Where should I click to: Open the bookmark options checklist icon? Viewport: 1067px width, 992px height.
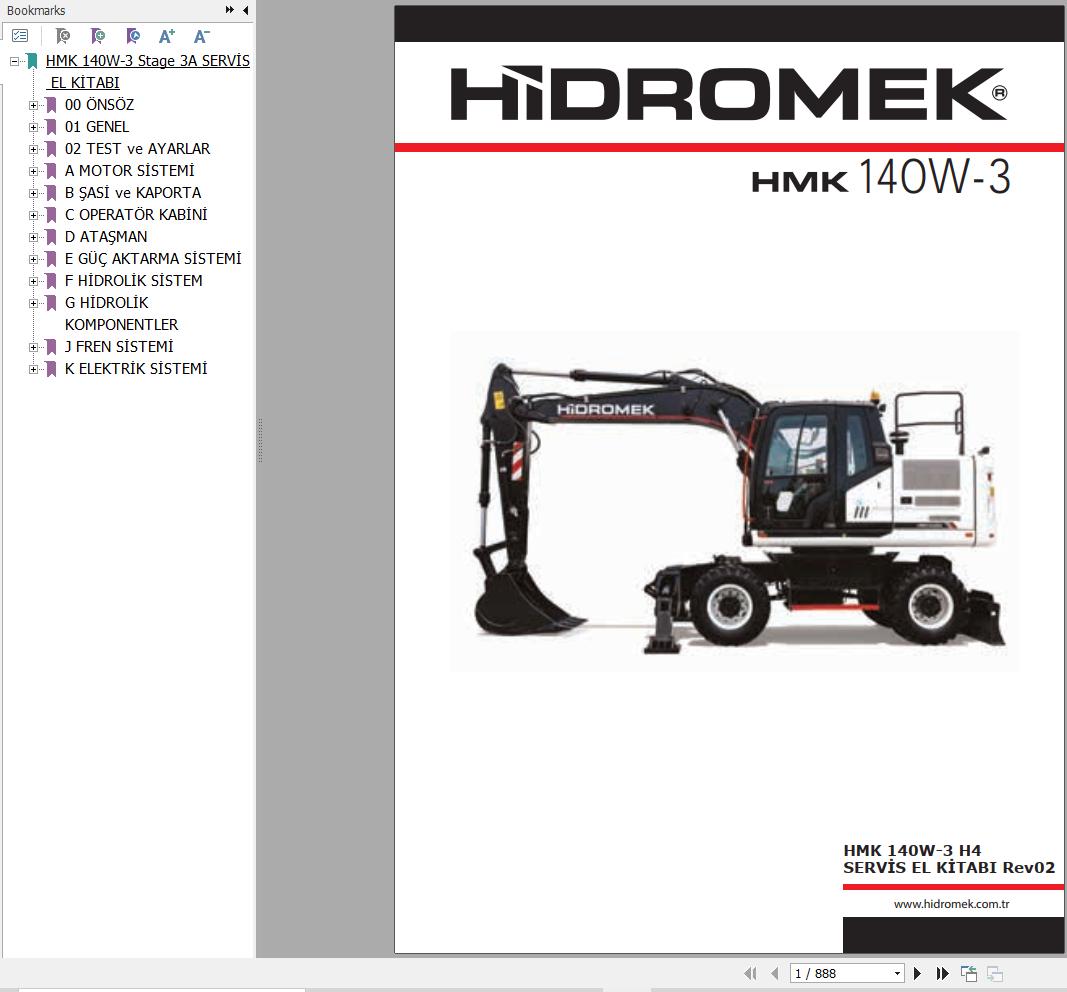(x=19, y=36)
